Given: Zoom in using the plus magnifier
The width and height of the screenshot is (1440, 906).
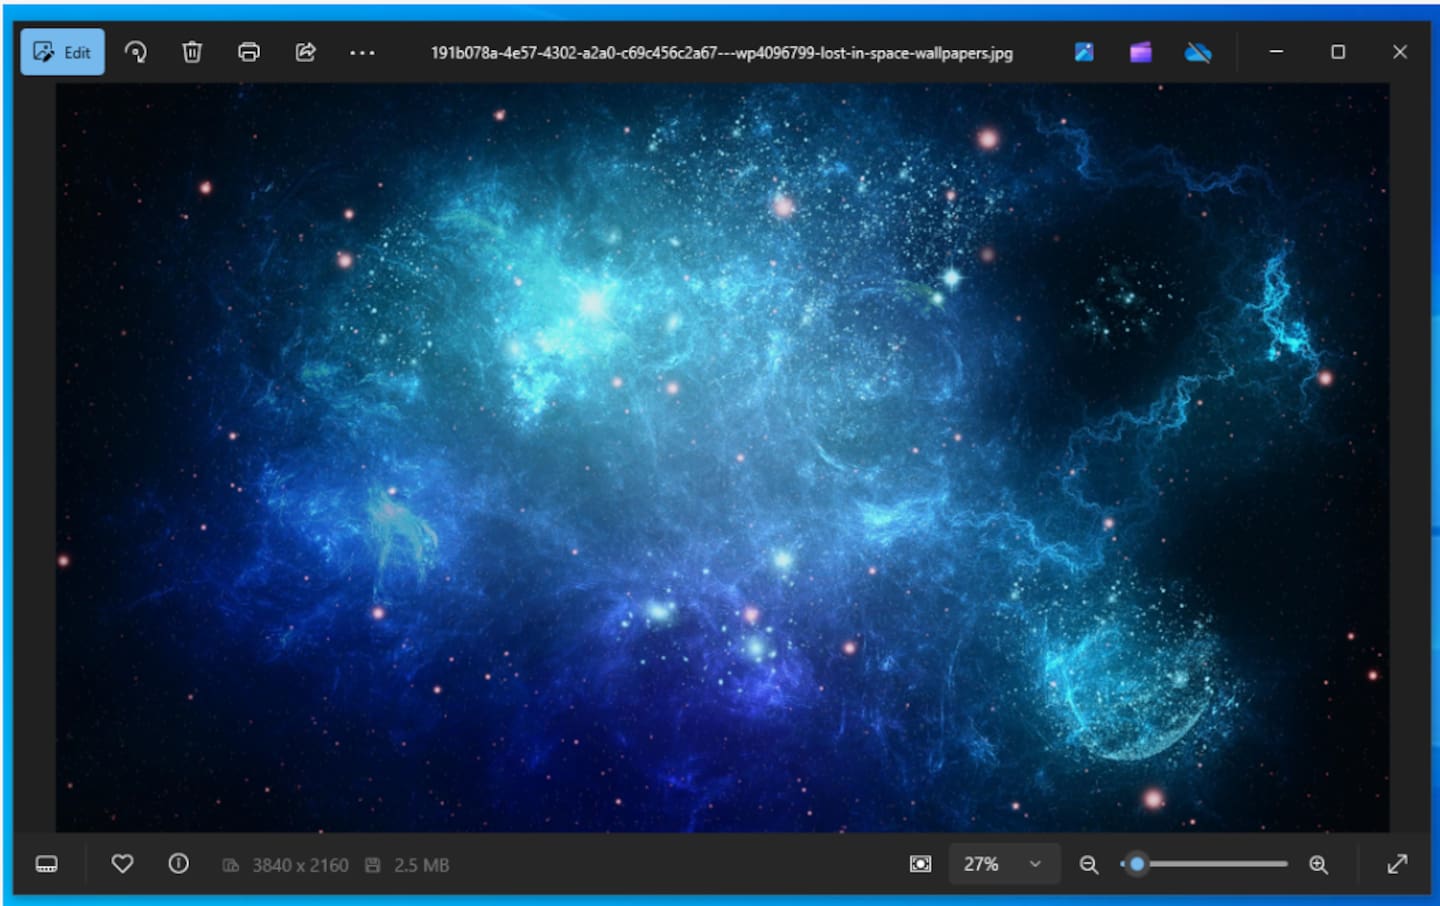Looking at the screenshot, I should click(1319, 864).
